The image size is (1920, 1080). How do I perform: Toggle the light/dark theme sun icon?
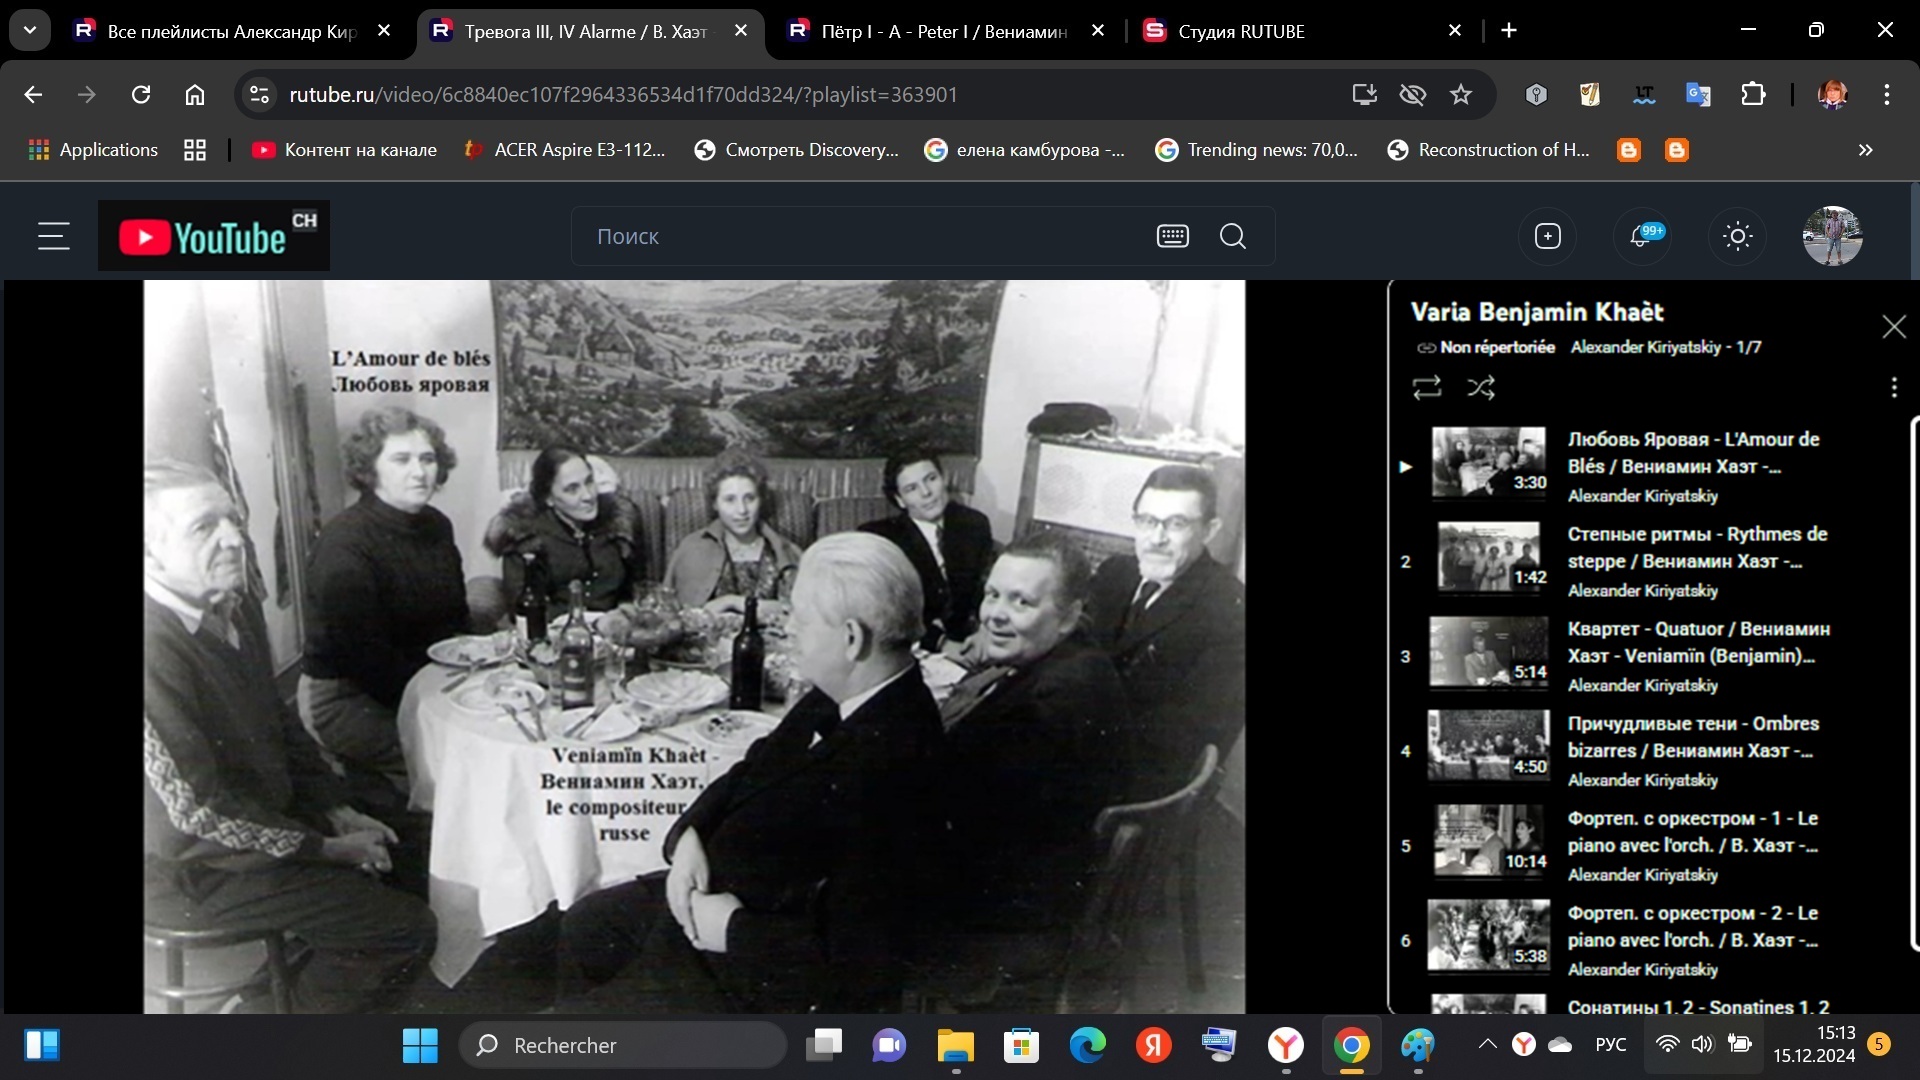click(x=1737, y=236)
